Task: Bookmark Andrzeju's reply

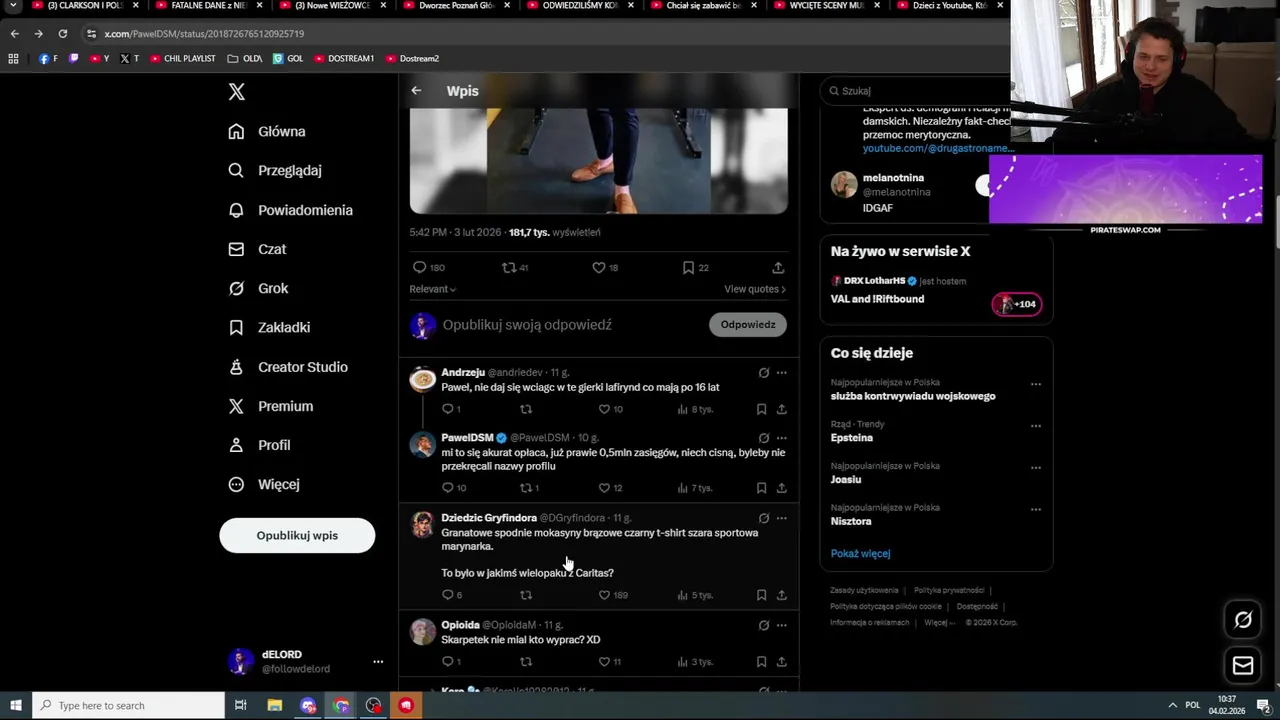Action: pos(761,409)
